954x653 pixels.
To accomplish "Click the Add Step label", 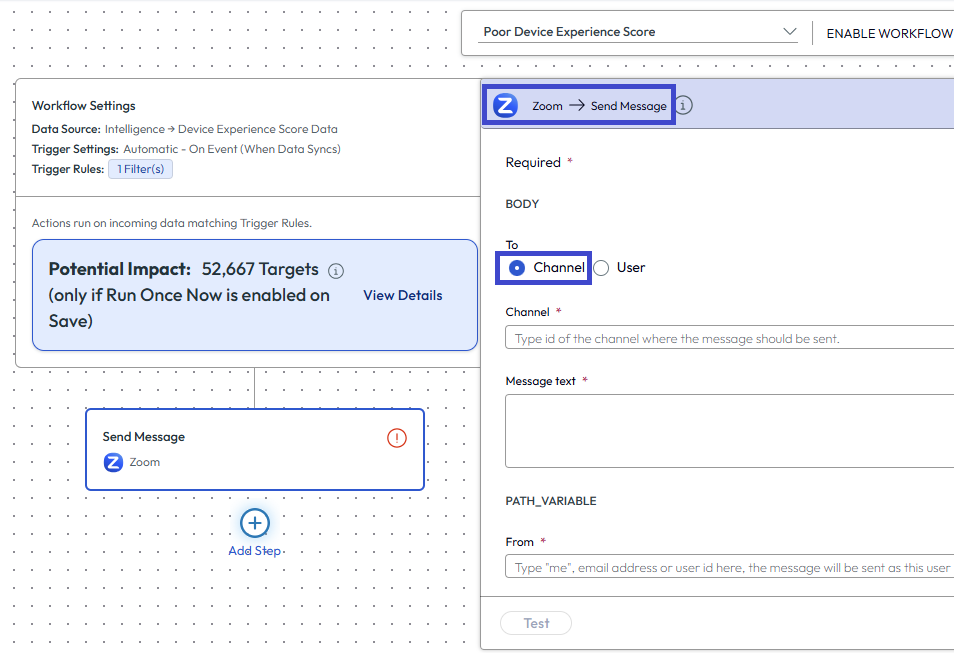I will click(x=254, y=551).
